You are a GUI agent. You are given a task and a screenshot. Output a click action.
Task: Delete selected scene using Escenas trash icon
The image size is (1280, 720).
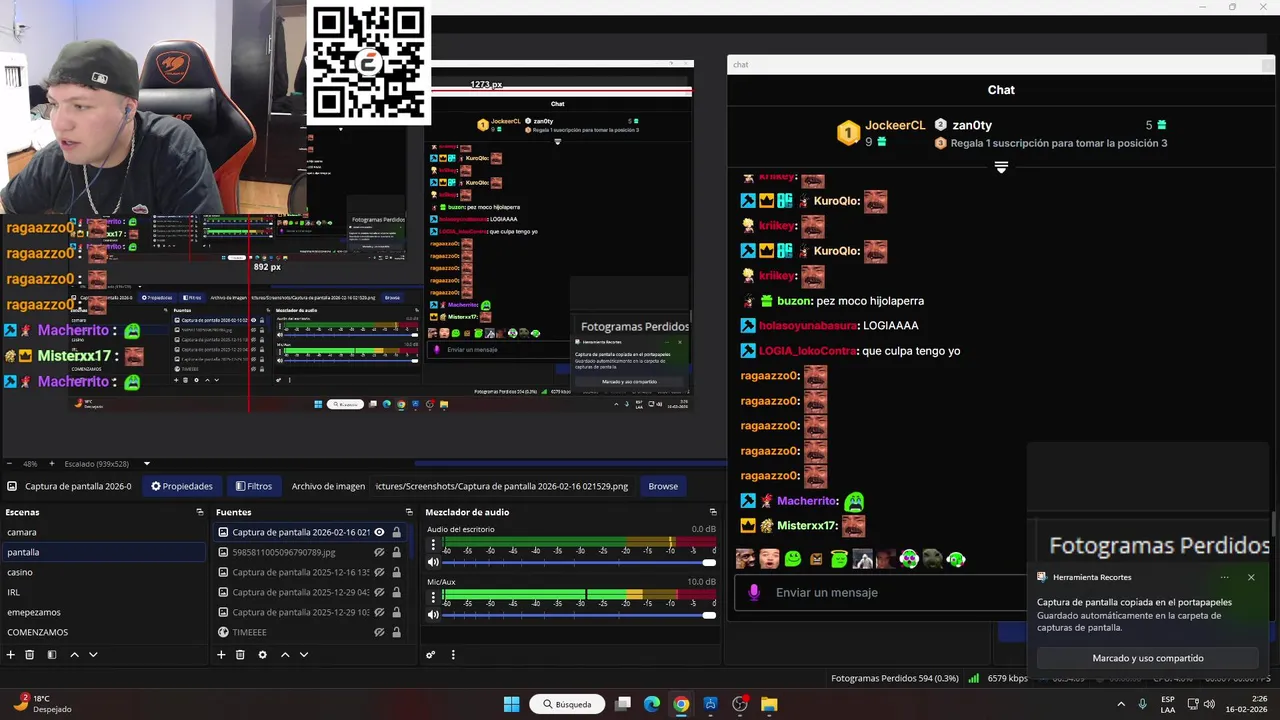click(30, 655)
